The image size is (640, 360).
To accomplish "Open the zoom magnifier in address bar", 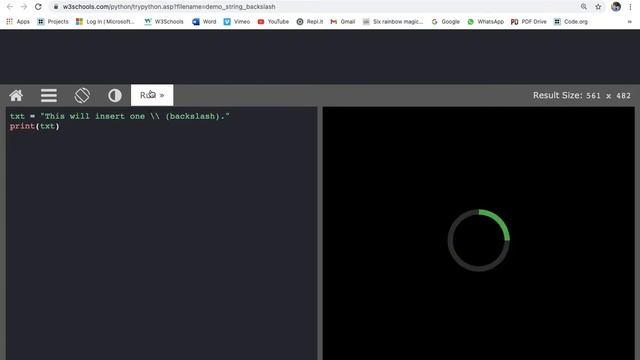I will point(584,7).
